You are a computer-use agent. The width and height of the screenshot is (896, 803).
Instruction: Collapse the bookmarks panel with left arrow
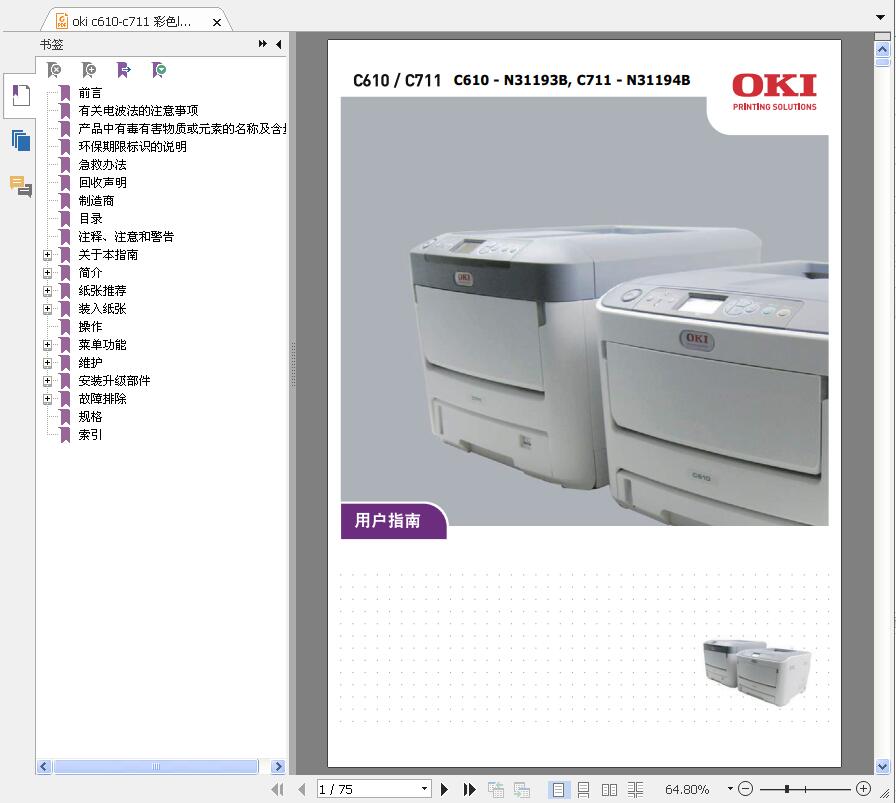coord(279,44)
